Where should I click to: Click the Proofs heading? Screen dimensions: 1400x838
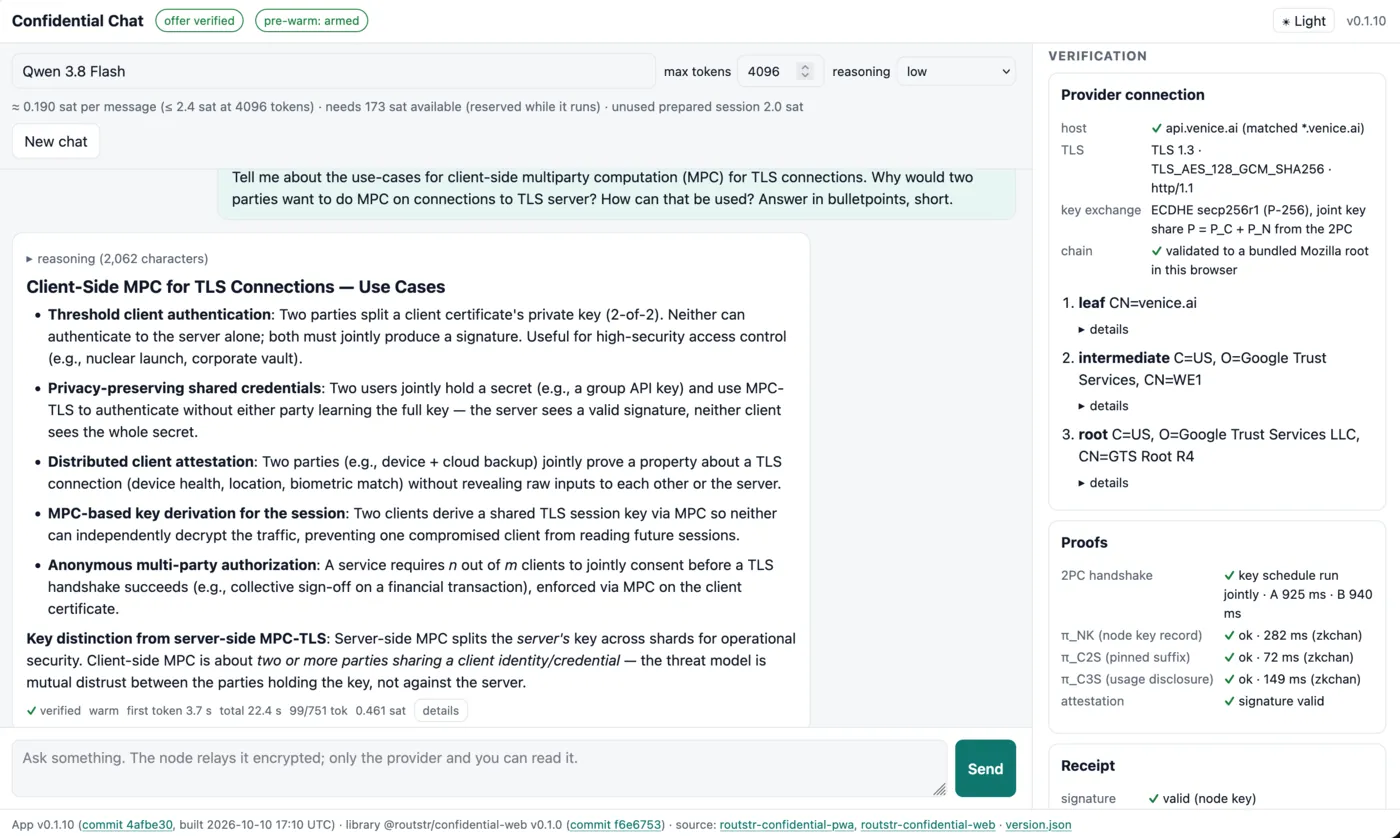pyautogui.click(x=1084, y=543)
